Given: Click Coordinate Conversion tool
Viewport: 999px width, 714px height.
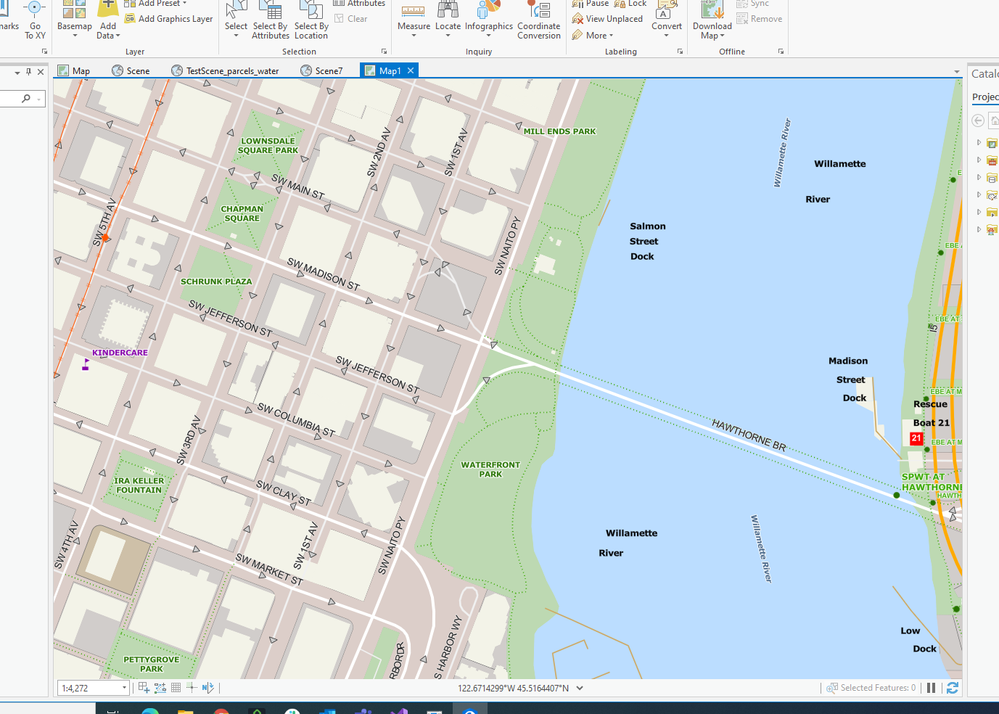Looking at the screenshot, I should (539, 20).
